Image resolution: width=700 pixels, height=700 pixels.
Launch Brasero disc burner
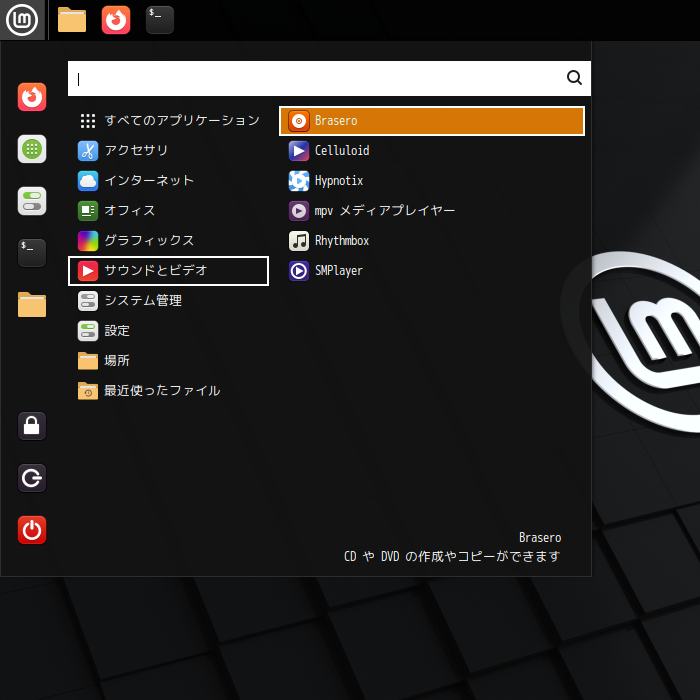coord(432,121)
